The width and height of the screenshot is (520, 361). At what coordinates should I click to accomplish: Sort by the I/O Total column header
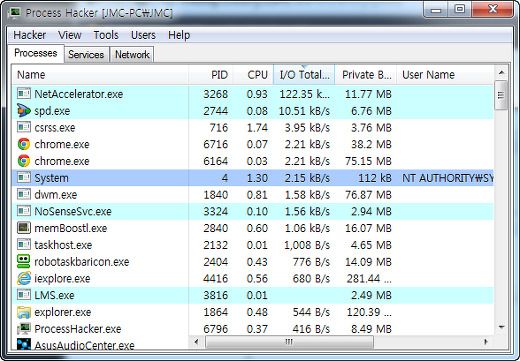click(x=304, y=75)
